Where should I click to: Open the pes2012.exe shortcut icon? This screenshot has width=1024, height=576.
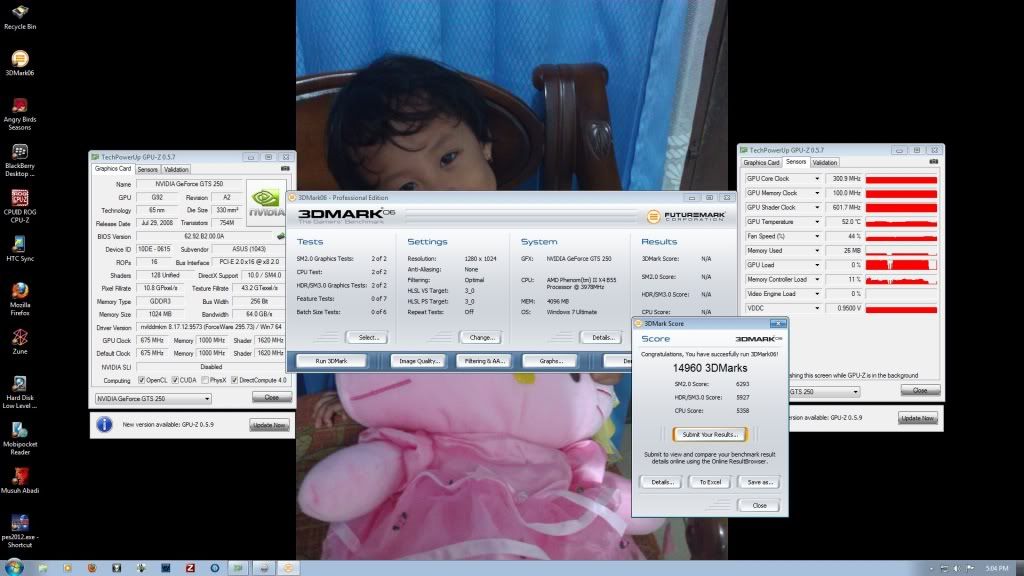20,532
